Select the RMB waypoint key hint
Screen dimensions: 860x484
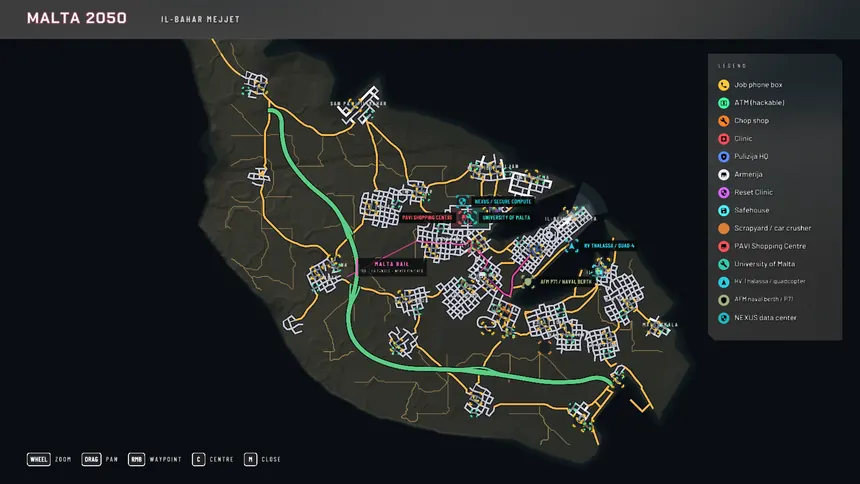click(136, 459)
